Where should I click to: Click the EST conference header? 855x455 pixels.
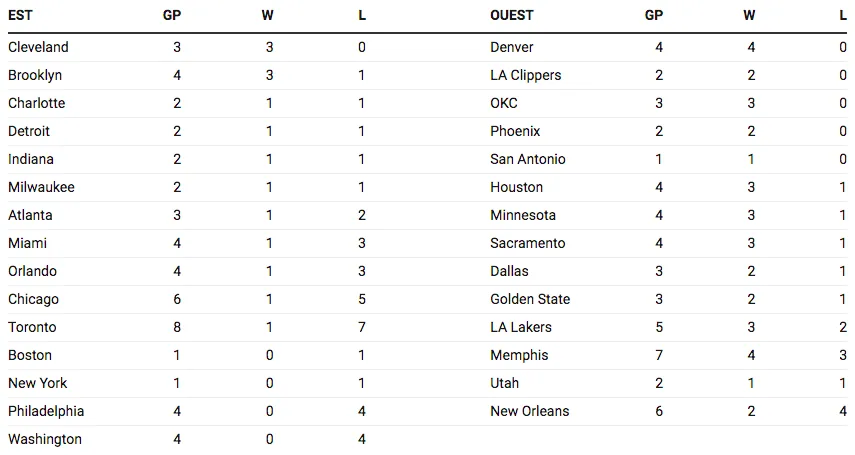tap(20, 15)
